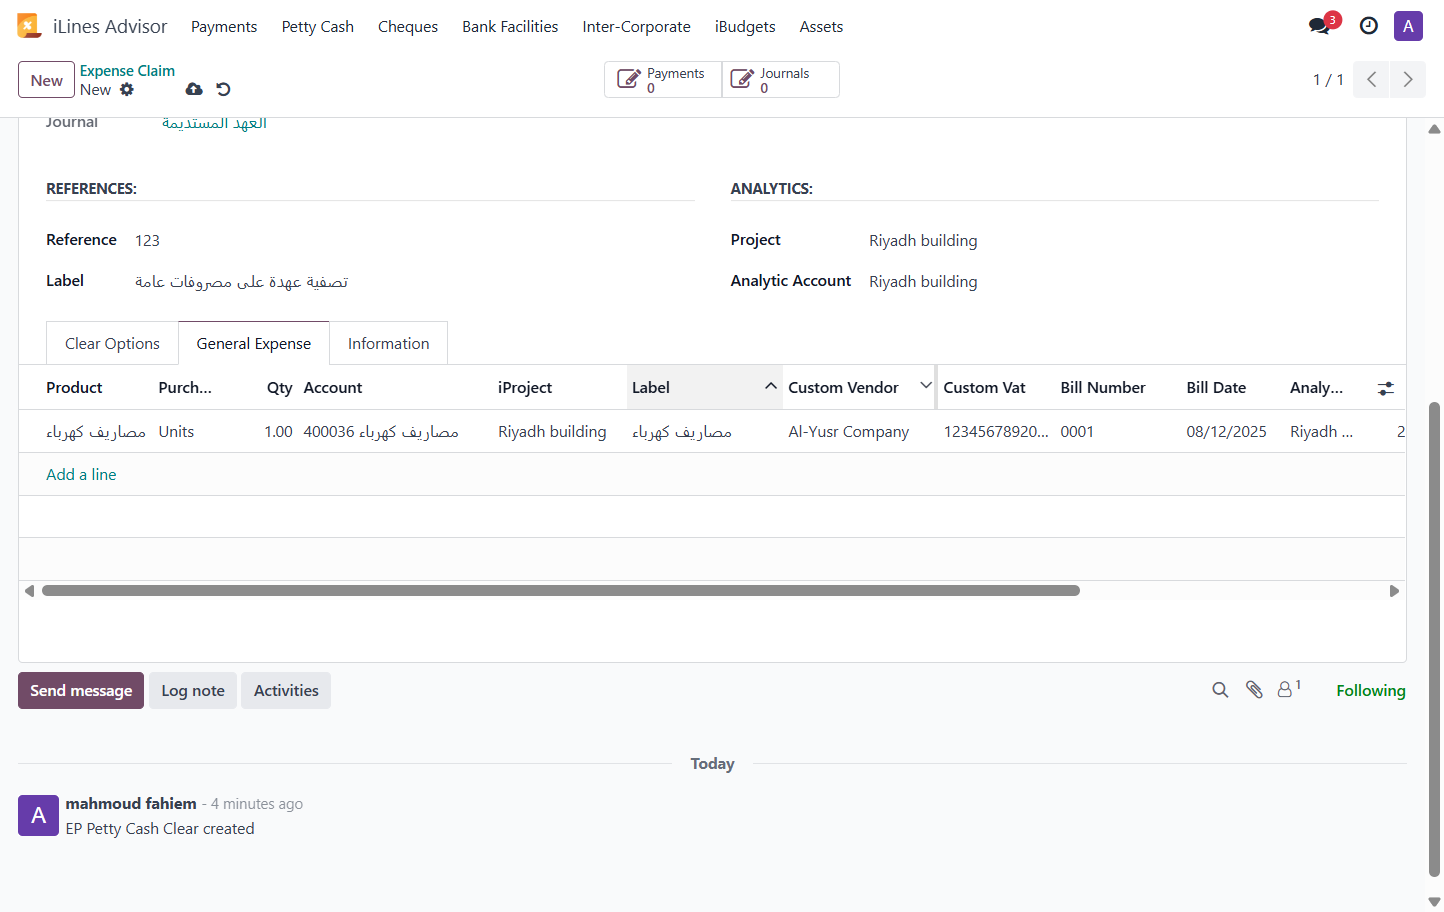Viewport: 1444px width, 912px height.
Task: Toggle the Following status
Action: click(1371, 691)
